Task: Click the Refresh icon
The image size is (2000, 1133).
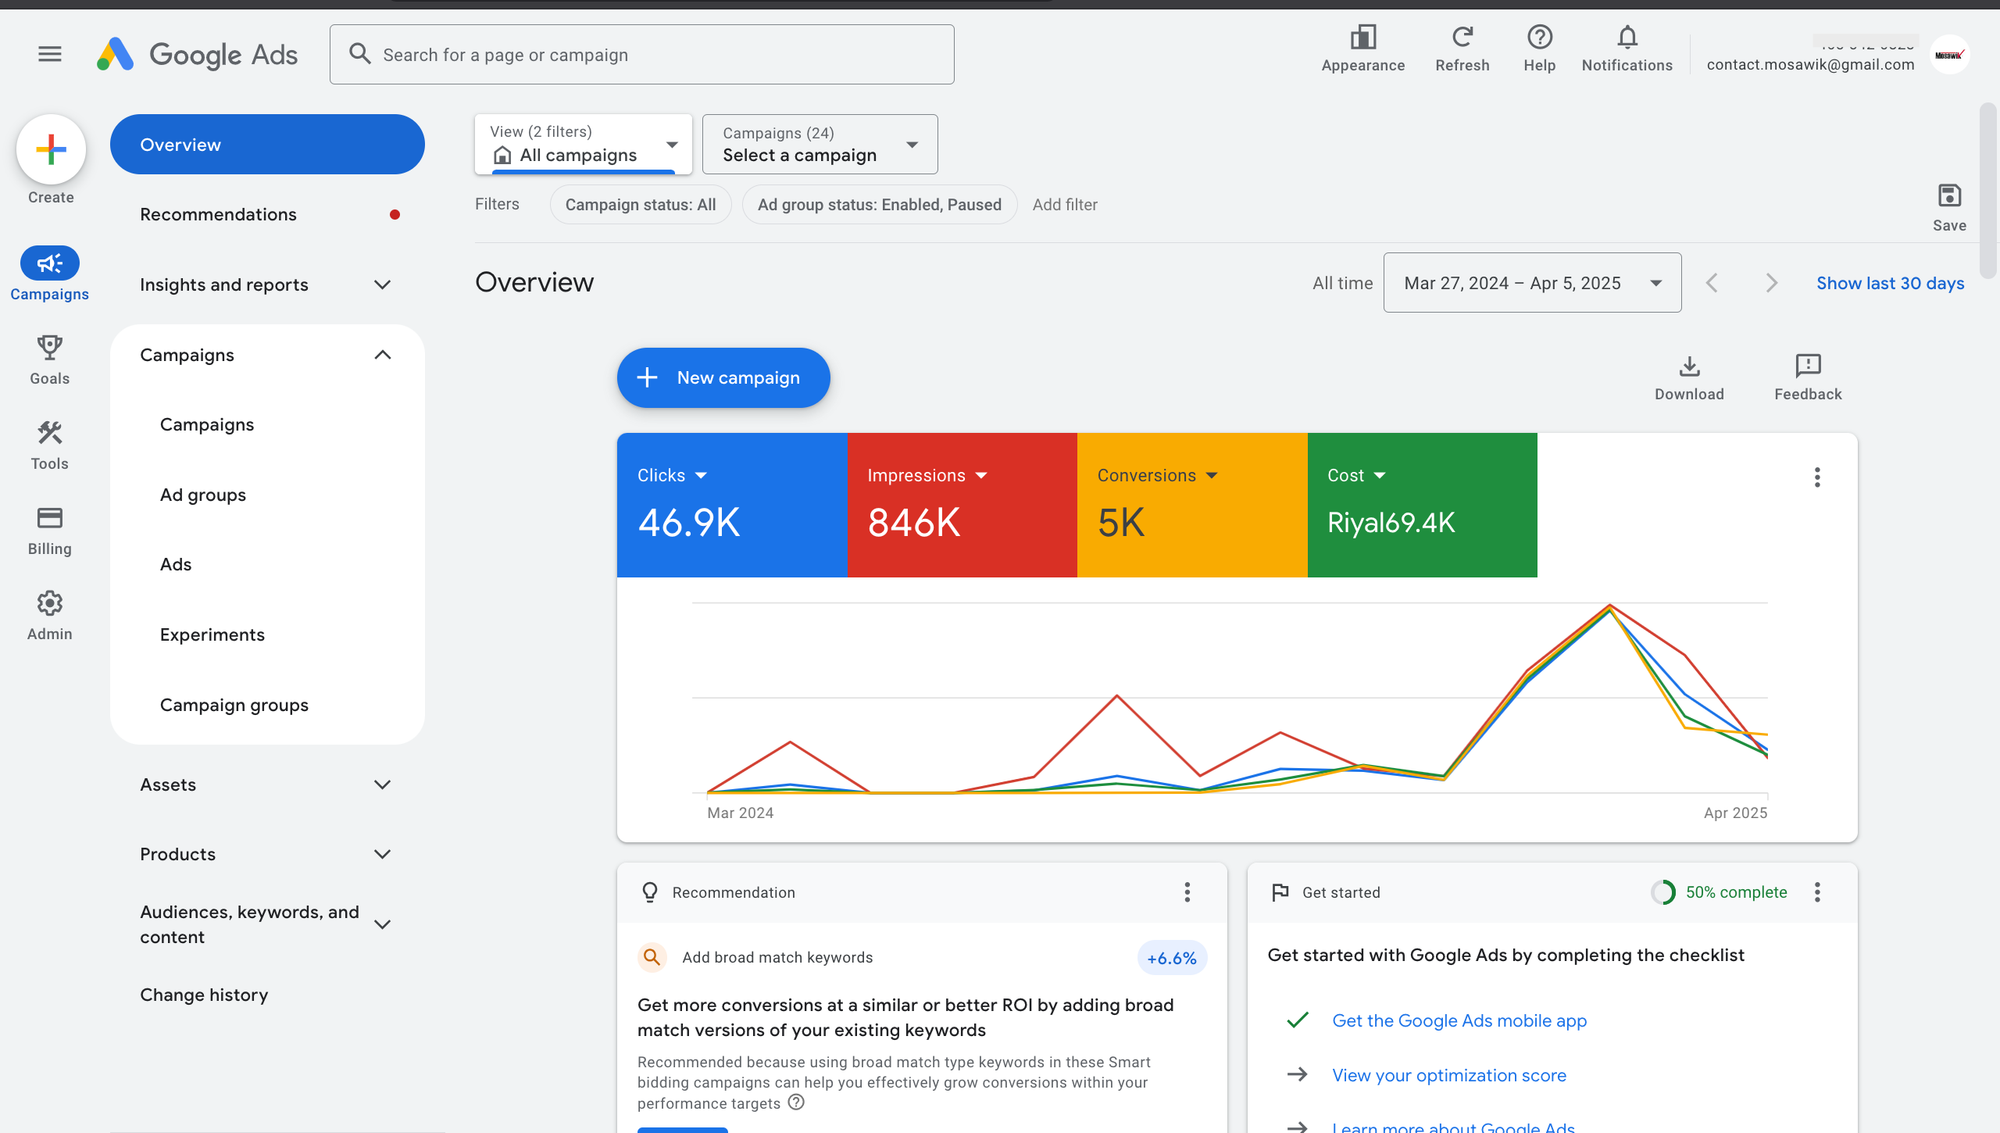Action: tap(1462, 38)
